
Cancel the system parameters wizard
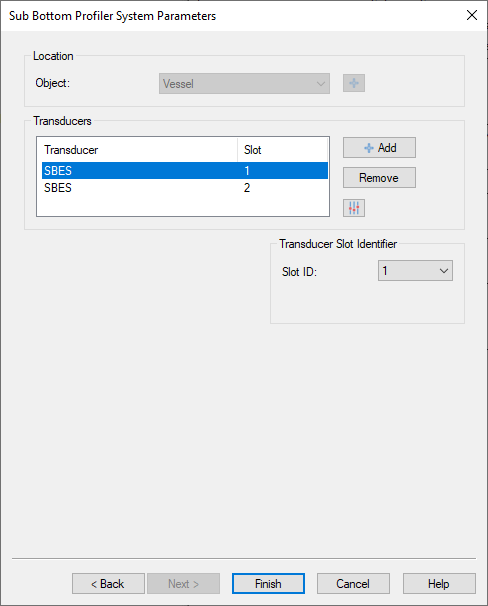coord(353,584)
